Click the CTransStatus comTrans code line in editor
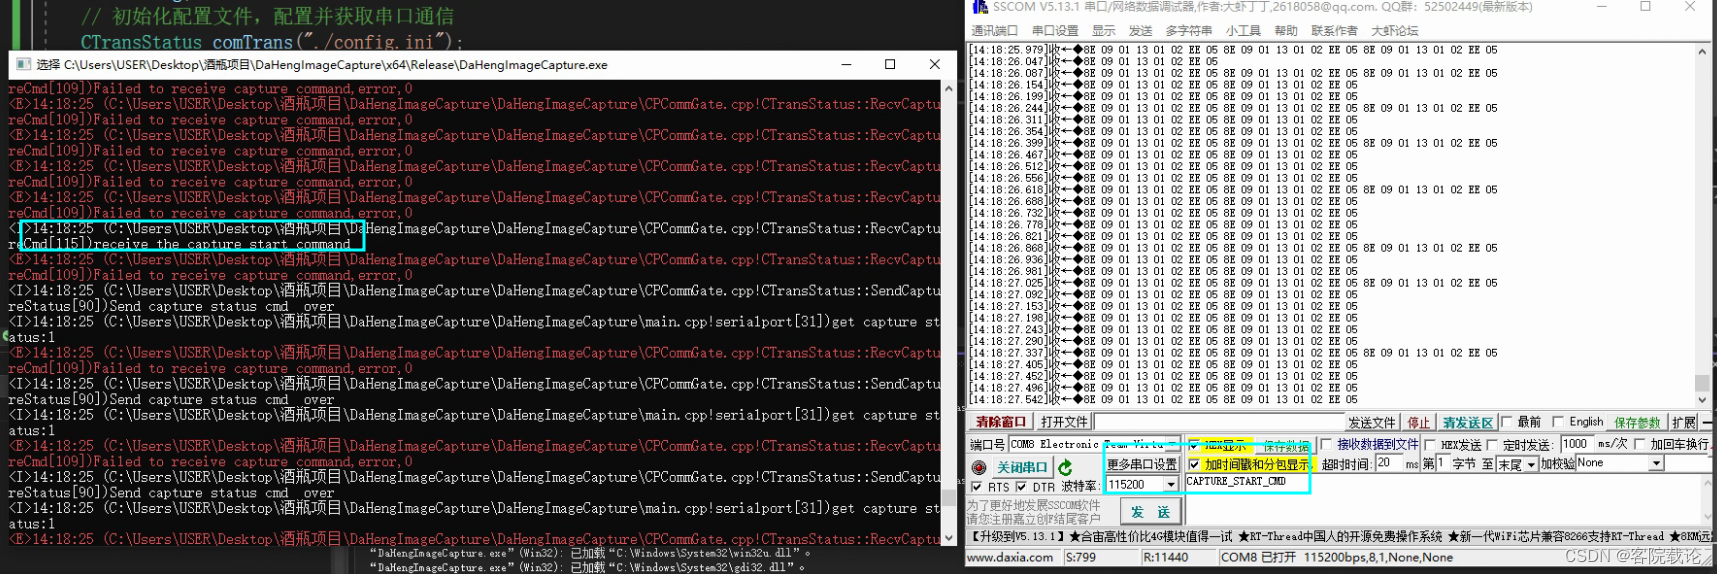This screenshot has height=574, width=1717. coord(272,42)
